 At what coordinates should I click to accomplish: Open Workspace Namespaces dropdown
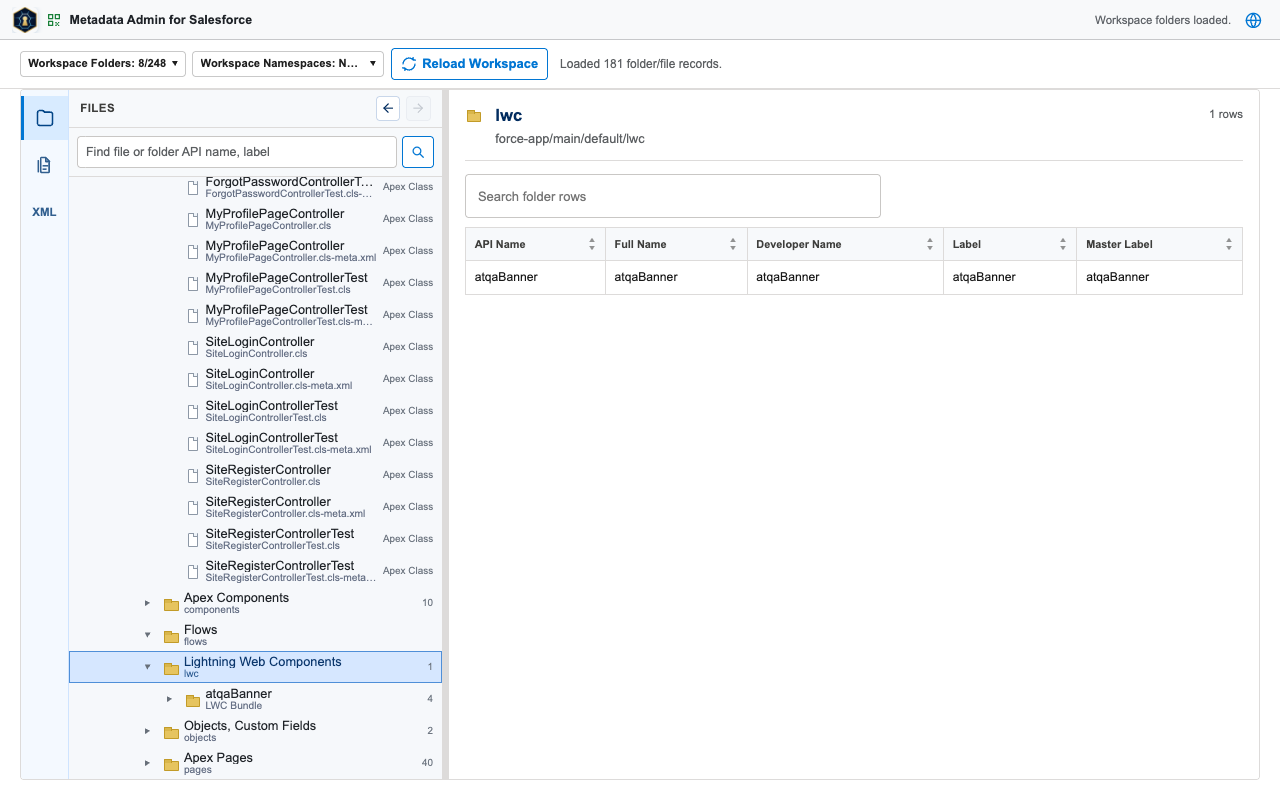288,64
